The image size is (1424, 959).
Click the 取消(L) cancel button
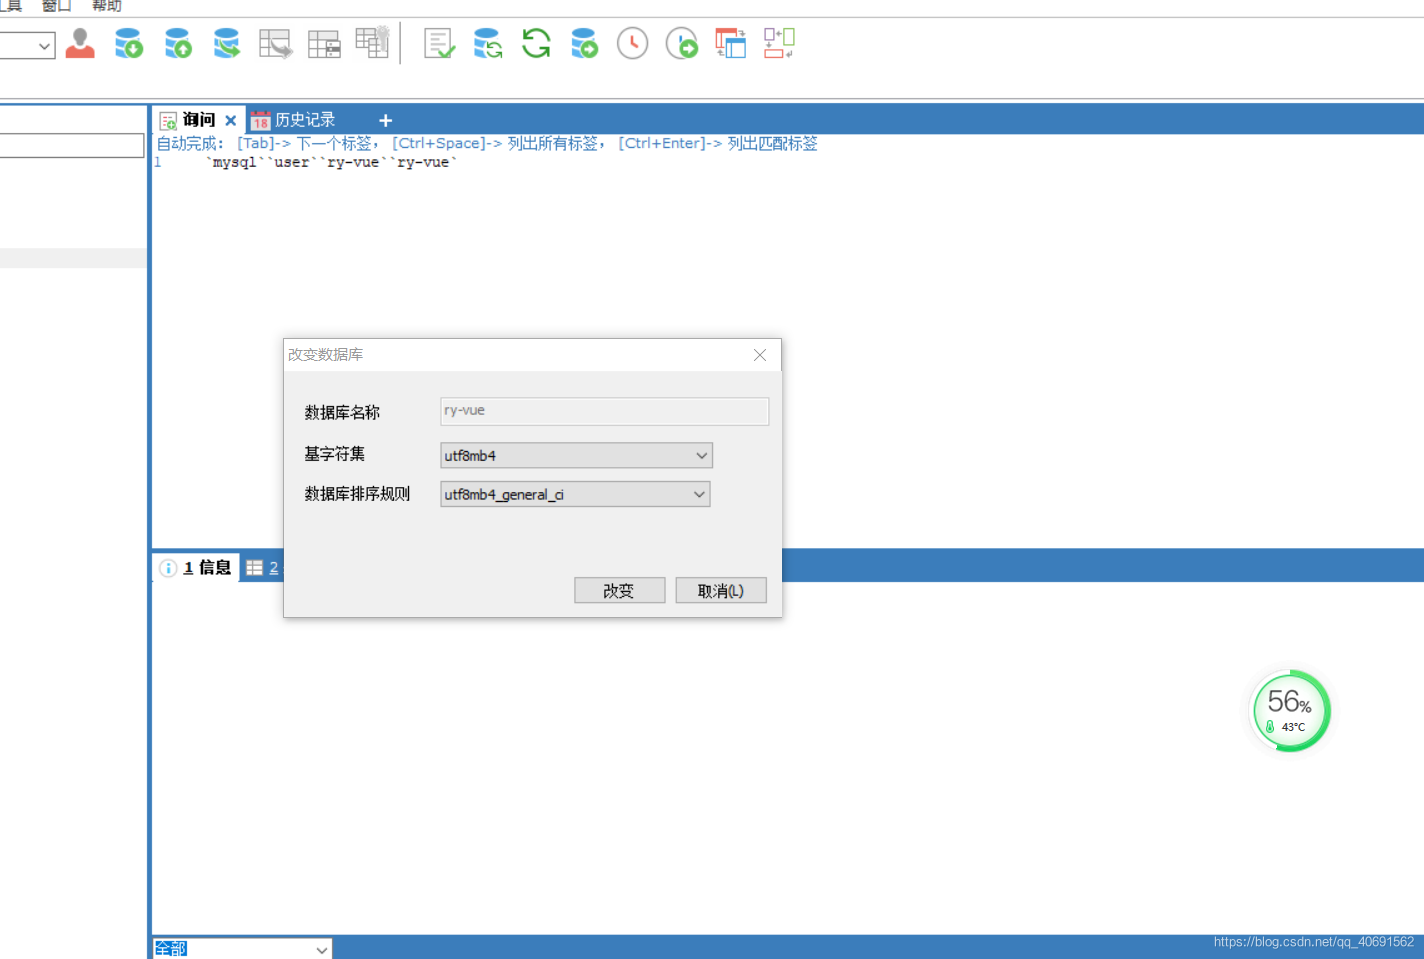point(721,591)
